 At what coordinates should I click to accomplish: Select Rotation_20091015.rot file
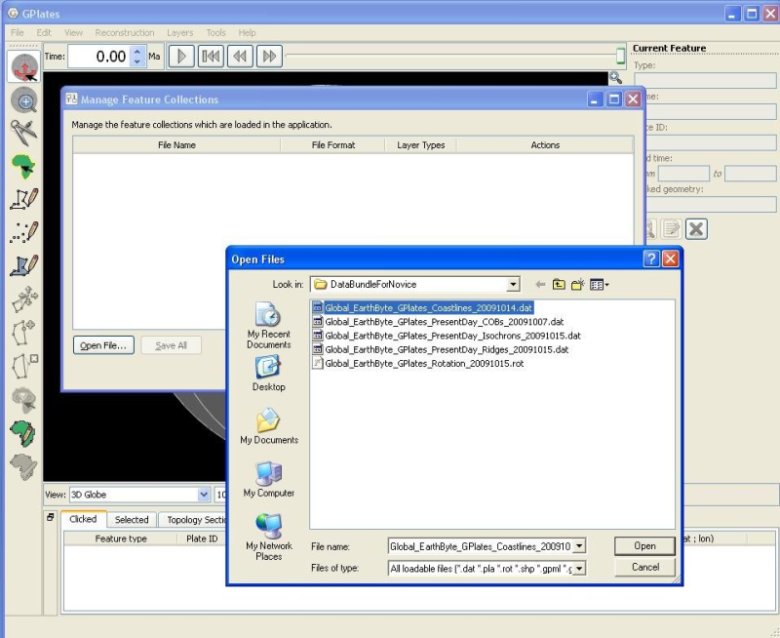pyautogui.click(x=418, y=364)
